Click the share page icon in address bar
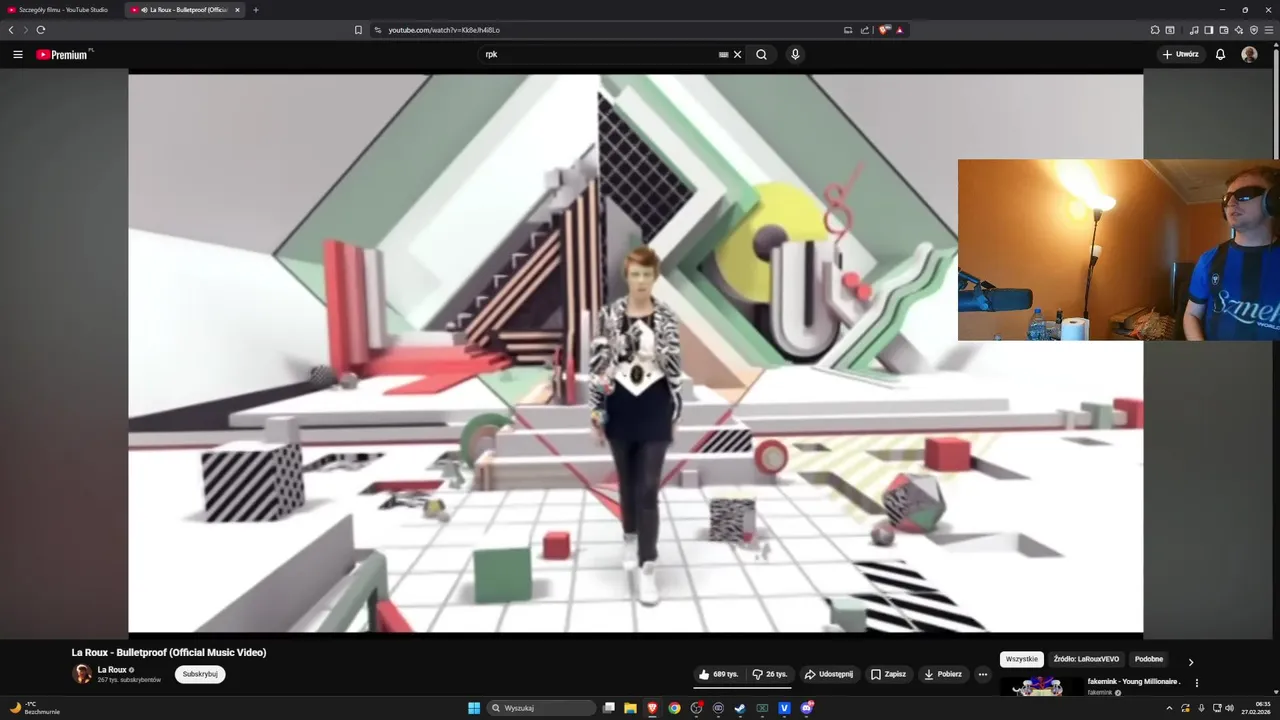 click(x=865, y=30)
